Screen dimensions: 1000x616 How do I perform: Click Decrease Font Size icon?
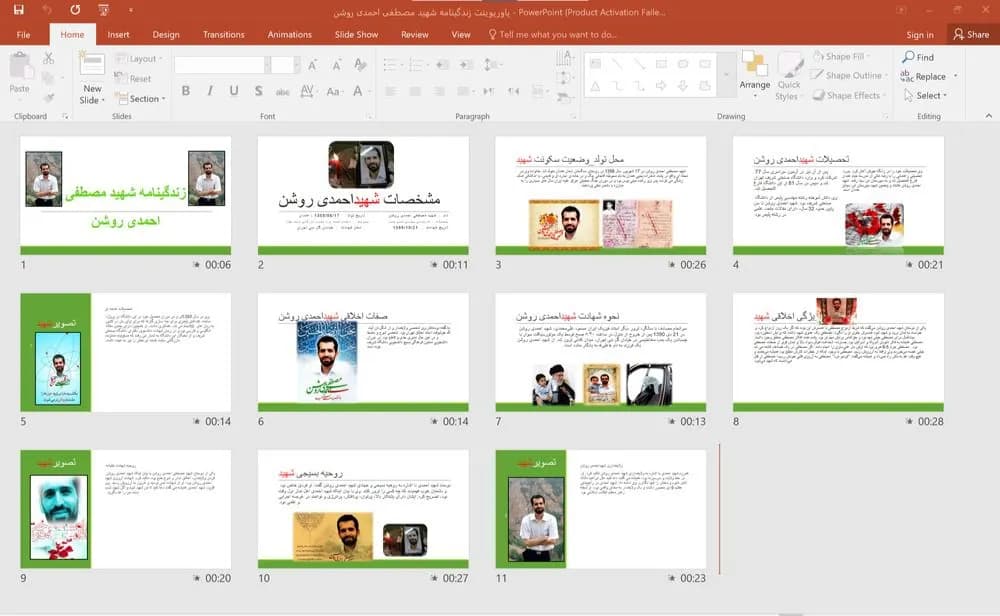coord(336,64)
